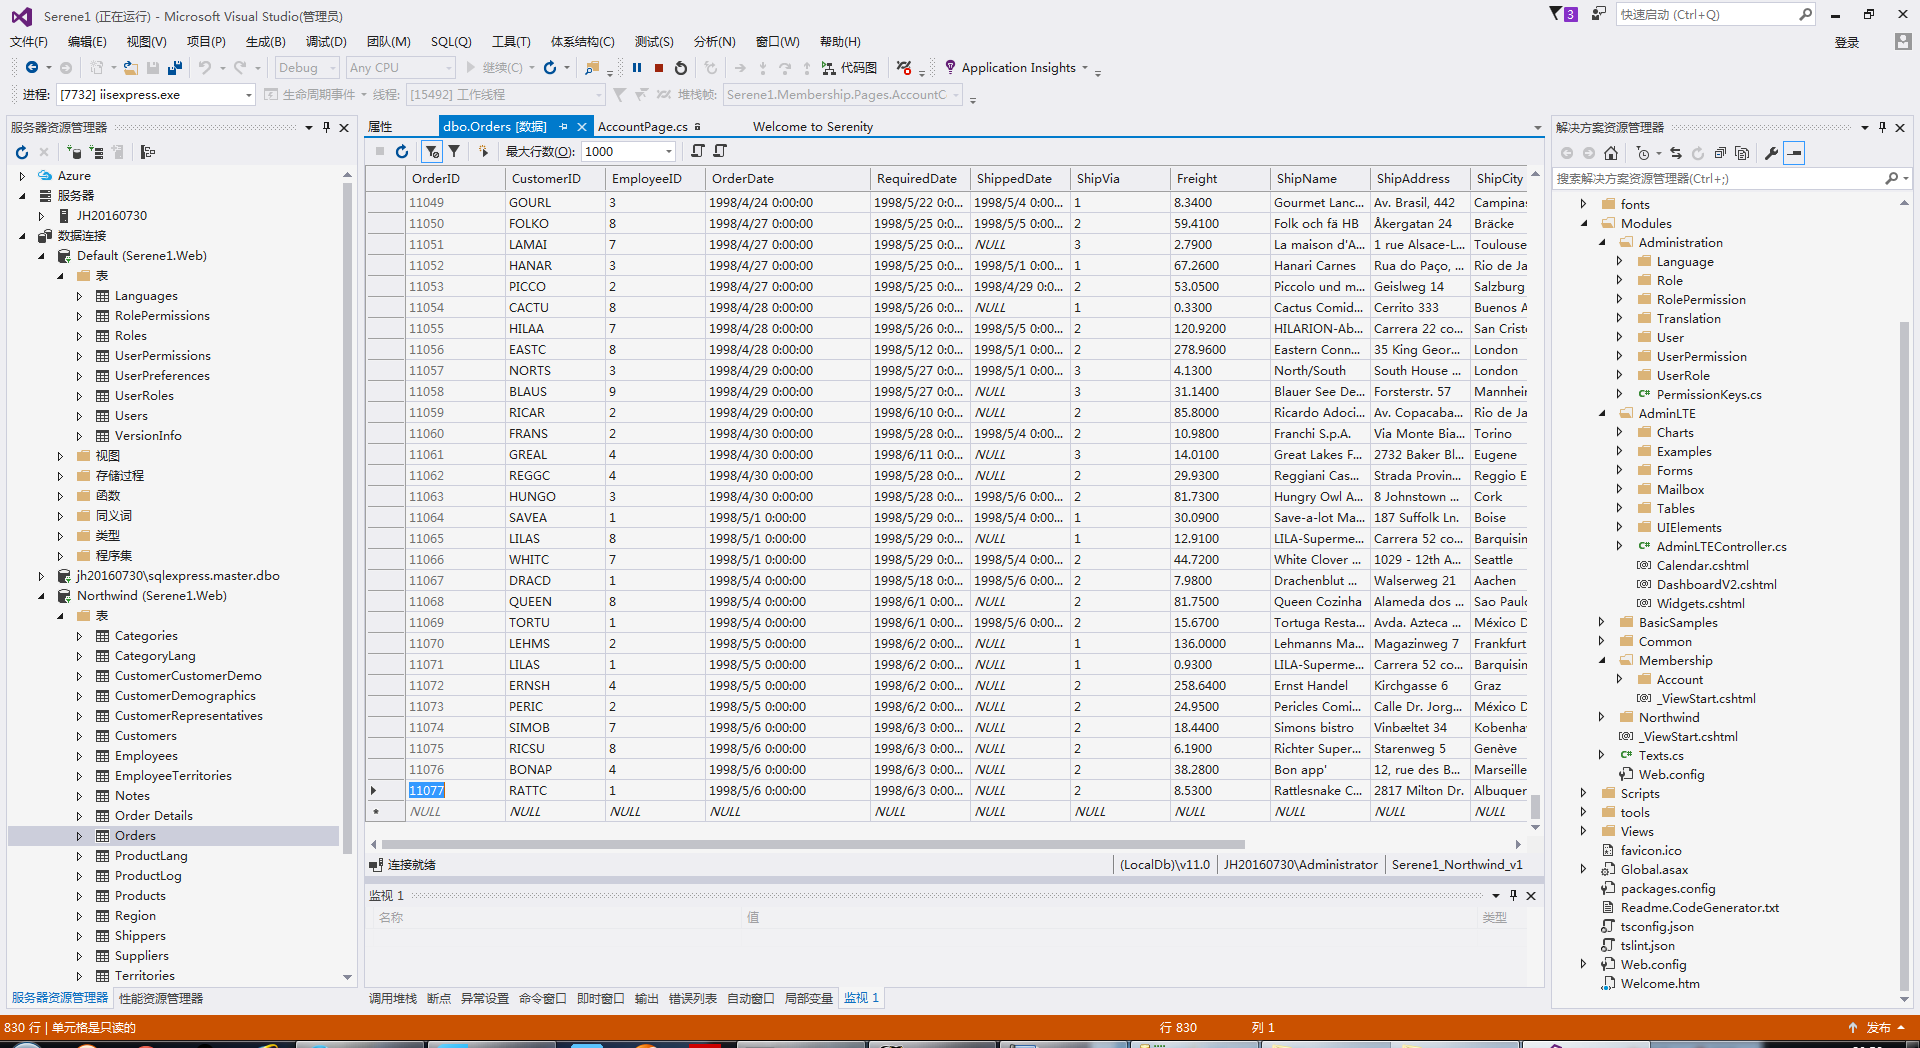Viewport: 1920px width, 1048px height.
Task: Restart the debug session icon
Action: click(x=681, y=68)
